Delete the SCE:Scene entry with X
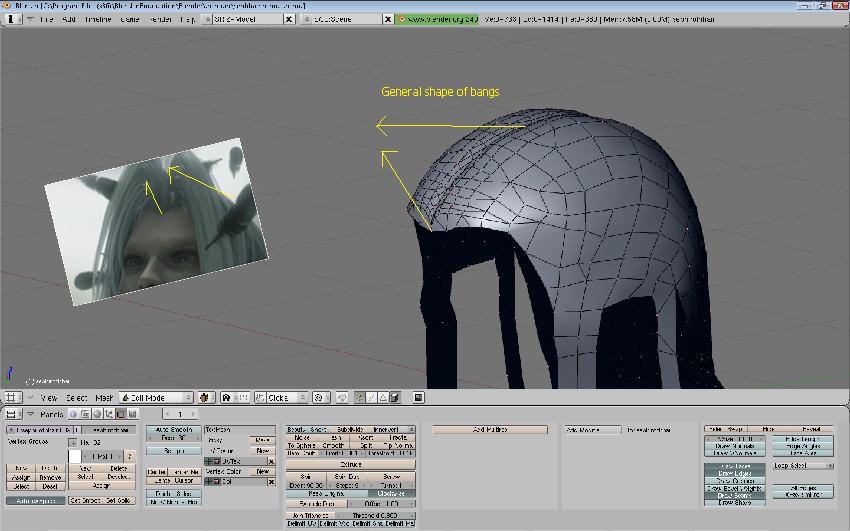The image size is (850, 531). (388, 19)
